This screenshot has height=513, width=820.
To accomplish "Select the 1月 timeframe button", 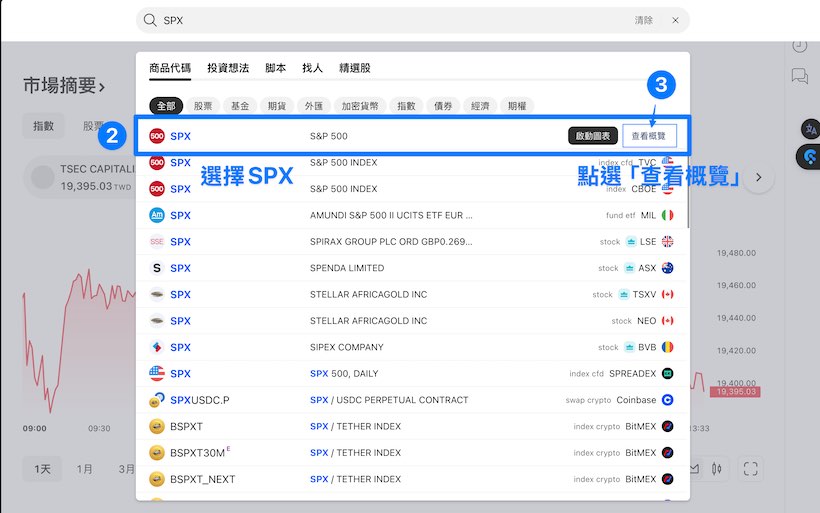I will [84, 469].
